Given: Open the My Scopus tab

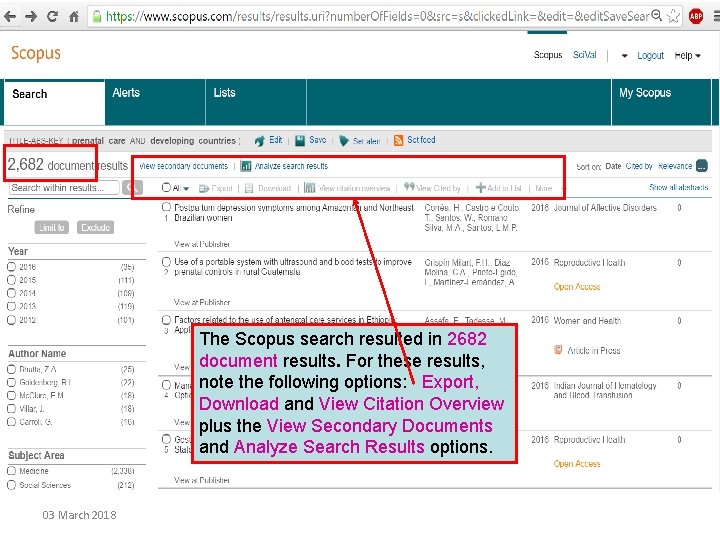Looking at the screenshot, I should tap(661, 102).
